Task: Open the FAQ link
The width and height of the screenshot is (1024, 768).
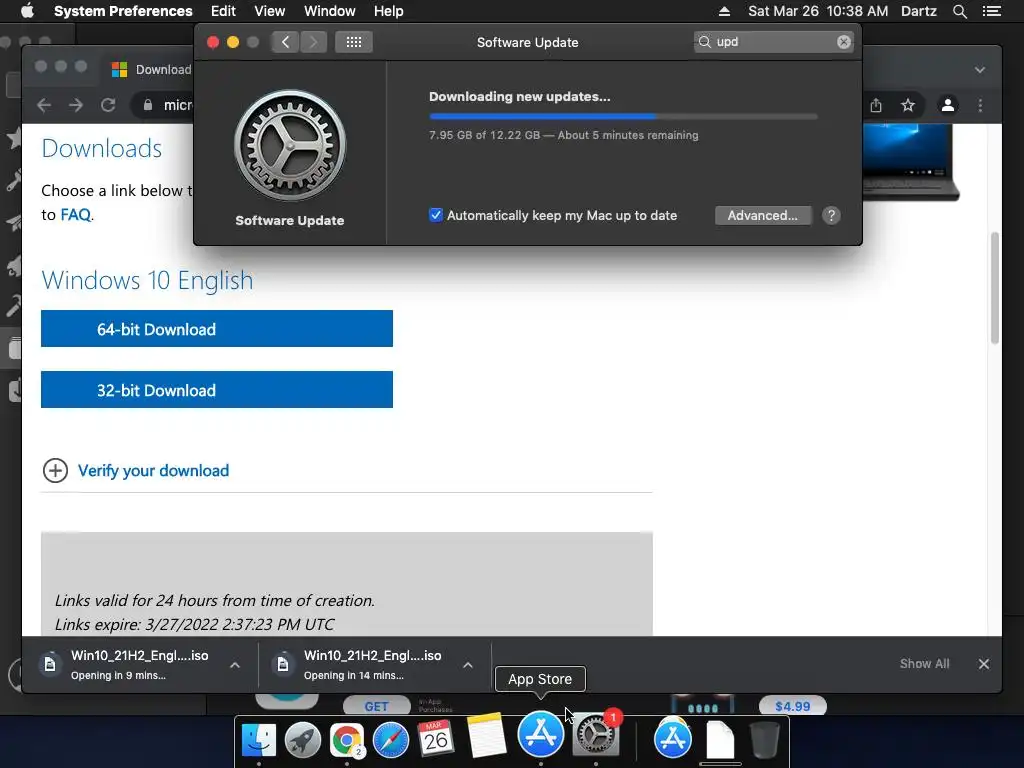Action: point(76,215)
